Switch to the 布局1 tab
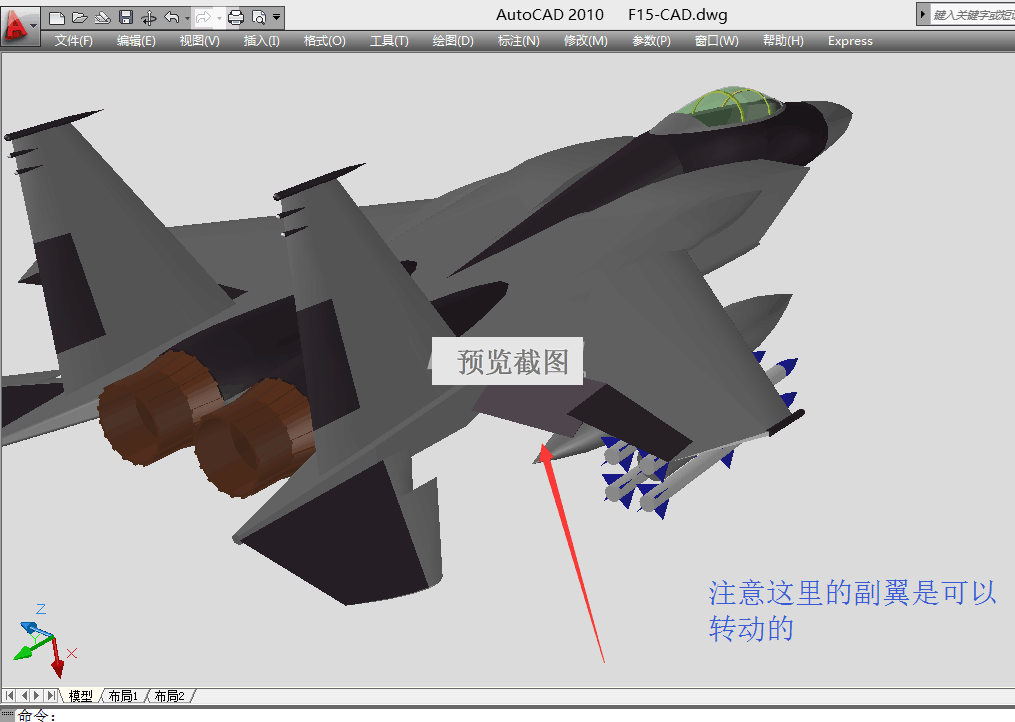Screen dimensions: 1015x722 click(123, 696)
